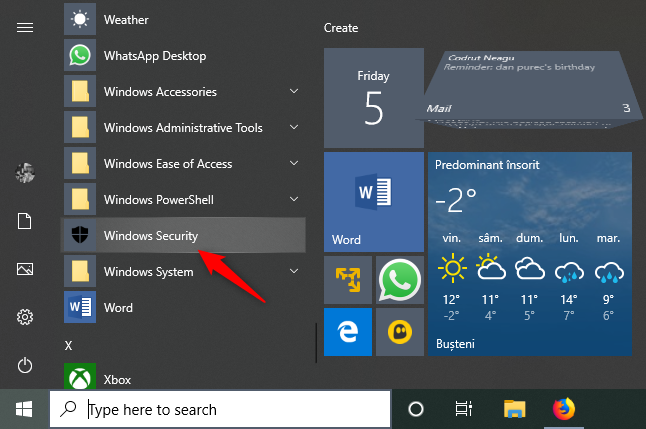Open the WhatsApp tile
The image size is (646, 429).
click(400, 280)
